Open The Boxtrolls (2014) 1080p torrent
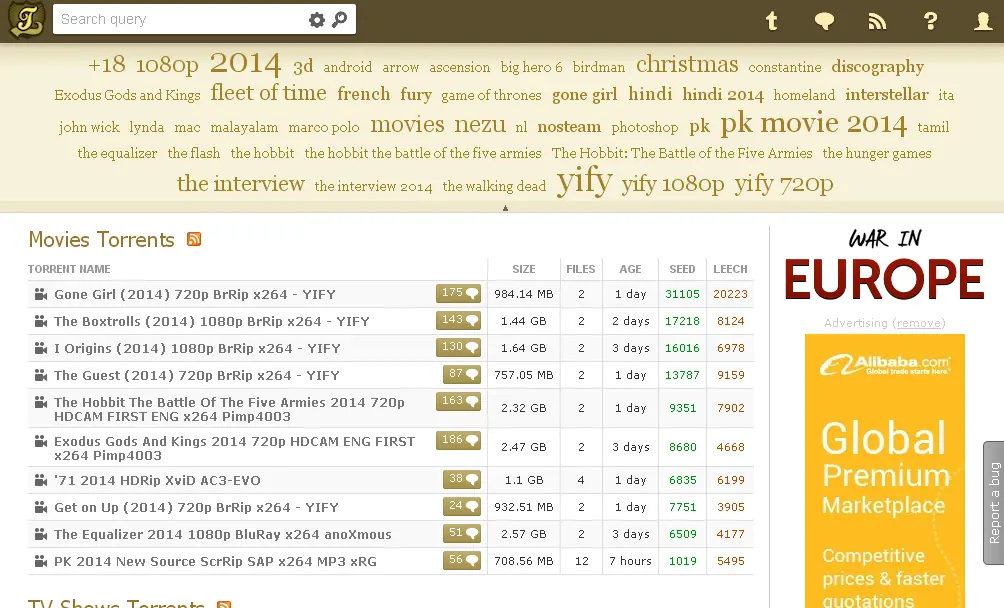The image size is (1004, 608). (x=211, y=321)
